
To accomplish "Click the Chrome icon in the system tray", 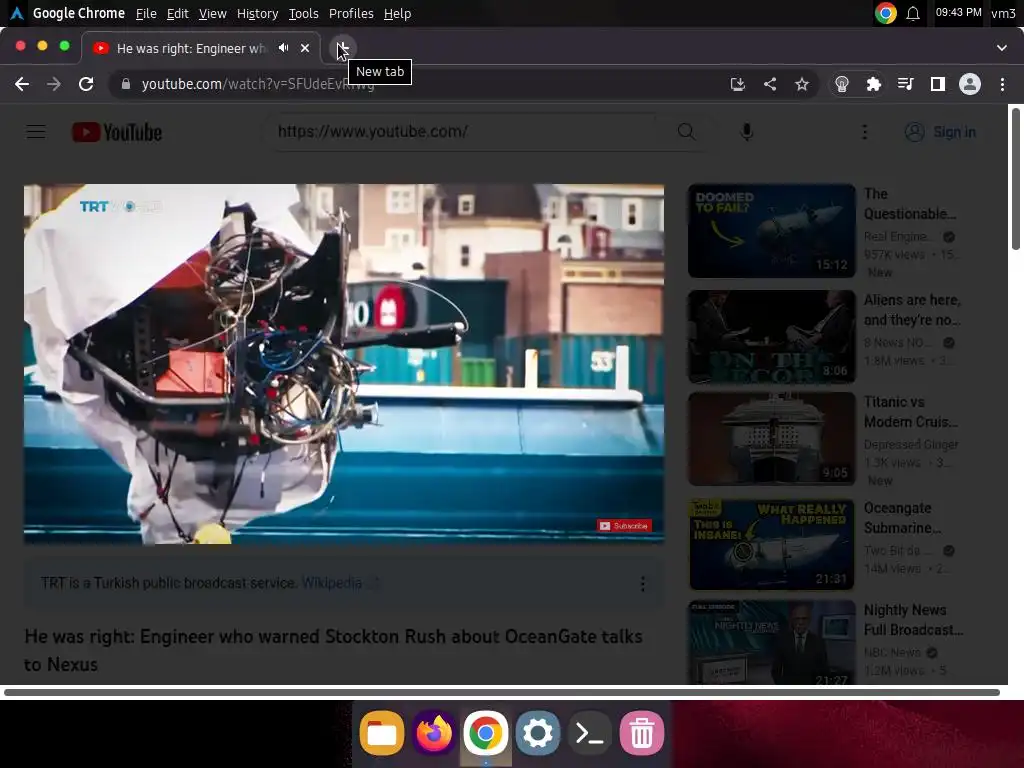I will click(x=886, y=13).
